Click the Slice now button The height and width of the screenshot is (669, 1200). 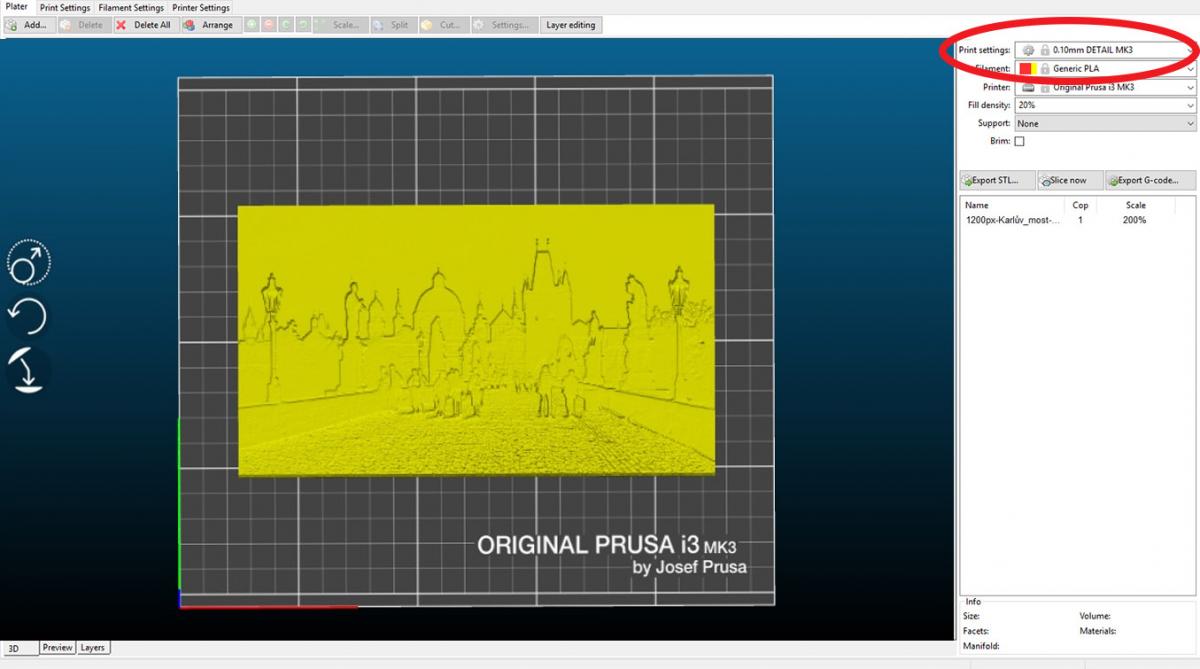pyautogui.click(x=1070, y=180)
